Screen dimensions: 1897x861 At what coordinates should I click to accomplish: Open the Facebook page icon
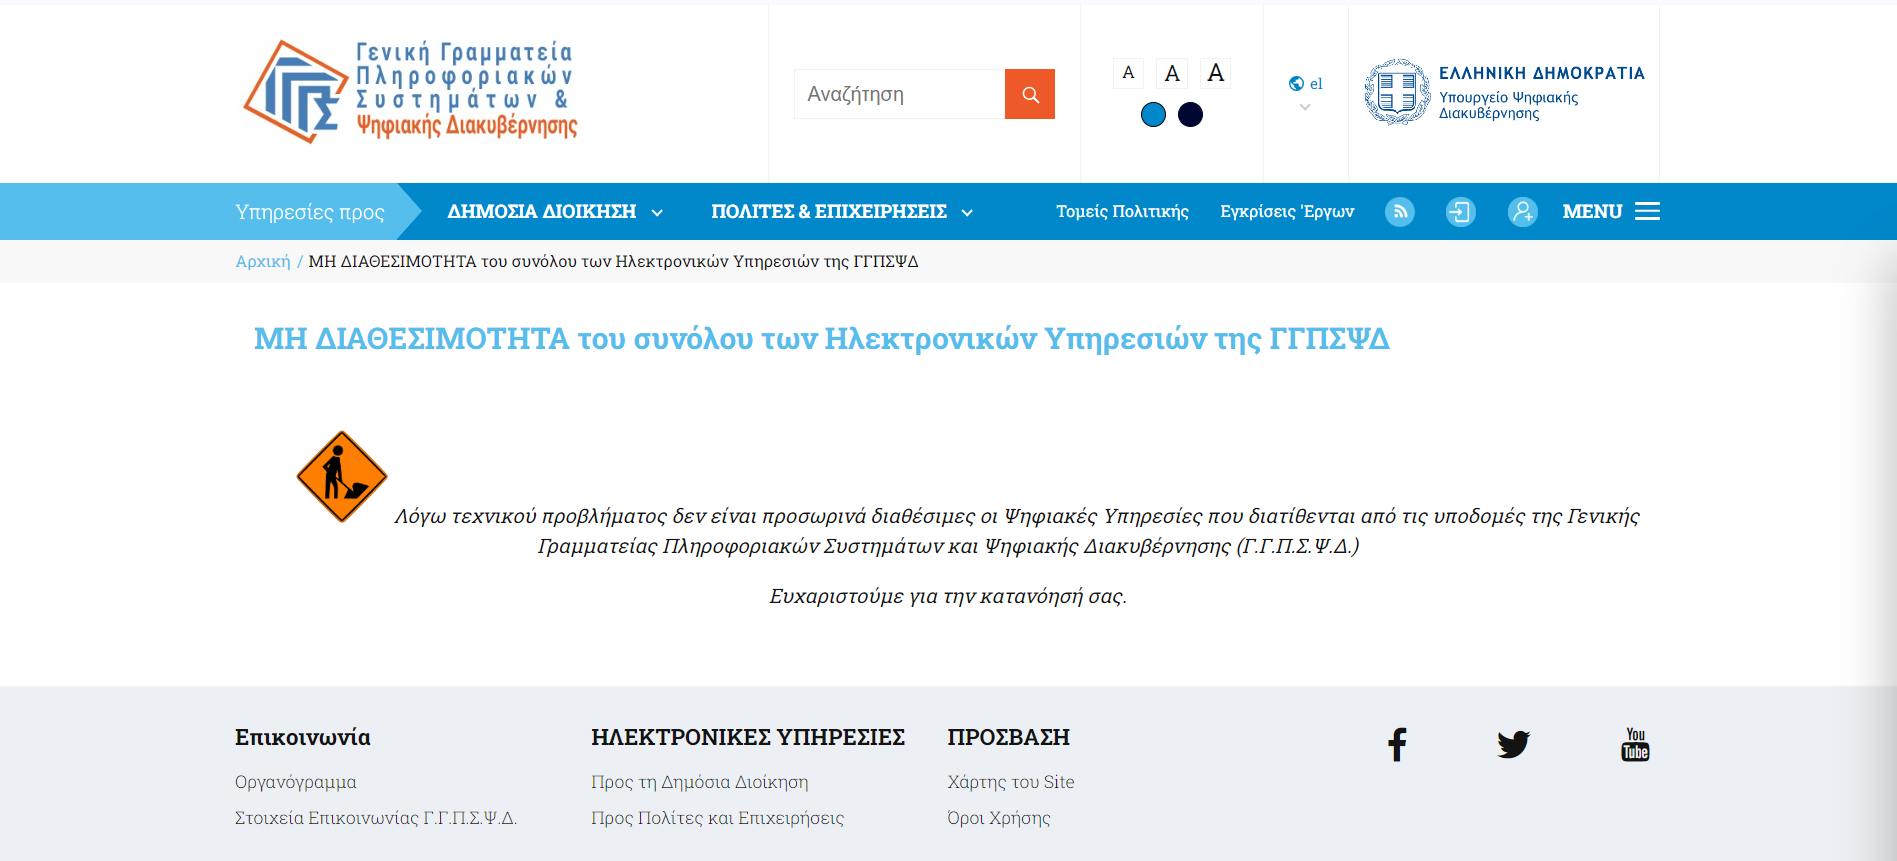pos(1397,745)
